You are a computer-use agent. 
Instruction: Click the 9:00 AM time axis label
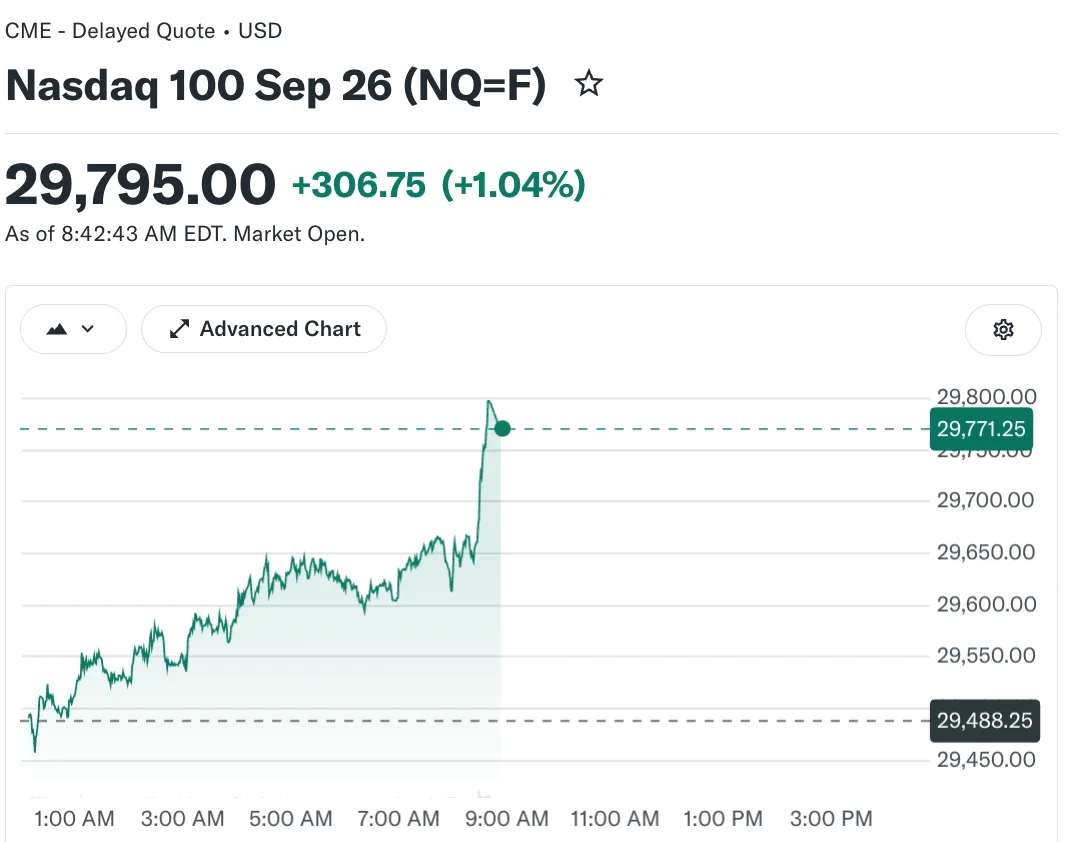tap(507, 818)
